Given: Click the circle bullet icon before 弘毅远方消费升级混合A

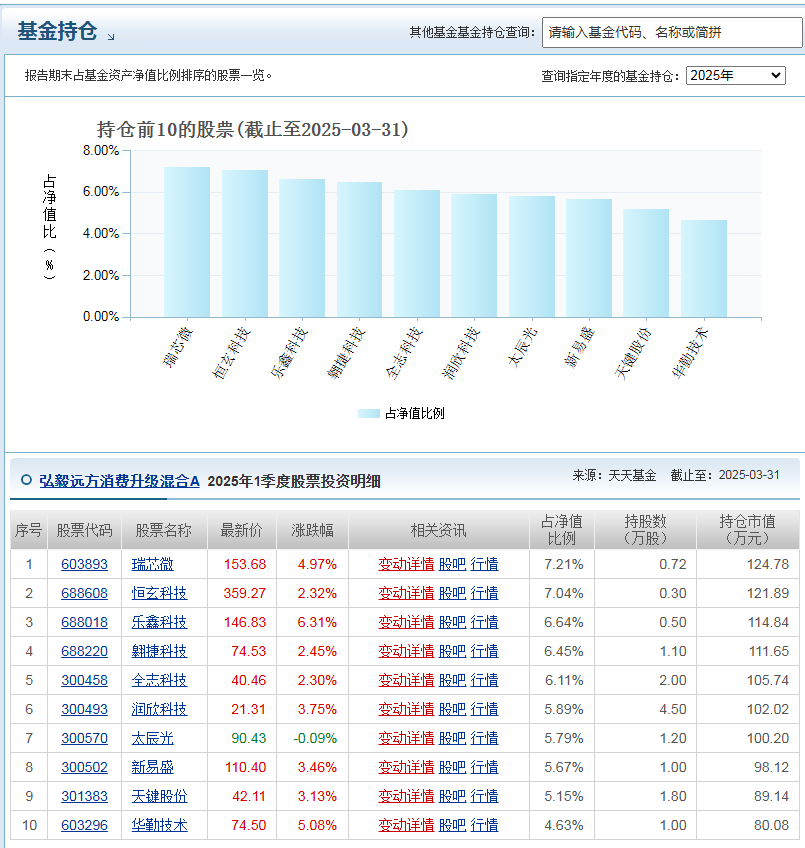Looking at the screenshot, I should pos(26,480).
